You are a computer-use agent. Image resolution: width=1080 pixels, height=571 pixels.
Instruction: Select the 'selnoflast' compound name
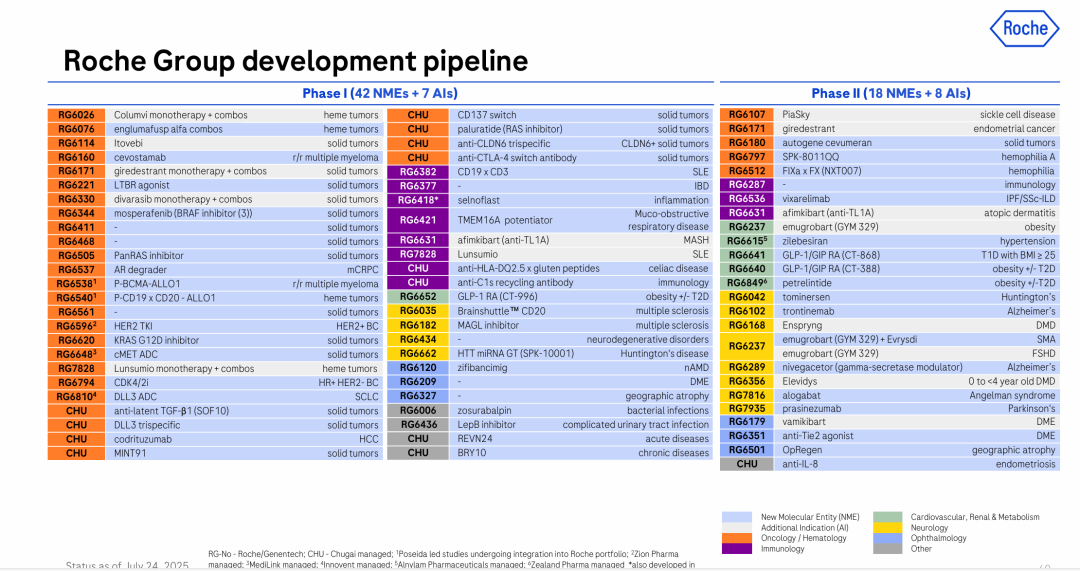point(479,200)
